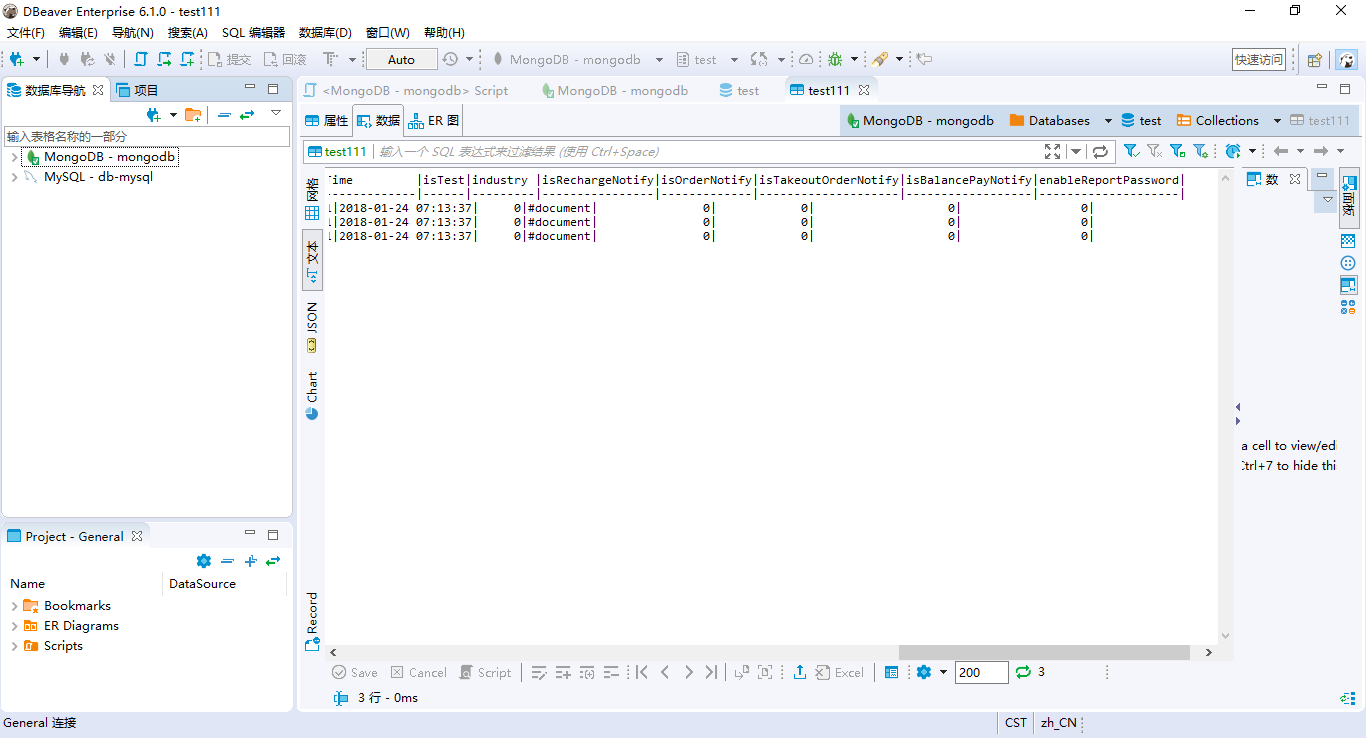Screen dimensions: 1366x738
Task: Switch to JSON view mode
Action: 312,327
